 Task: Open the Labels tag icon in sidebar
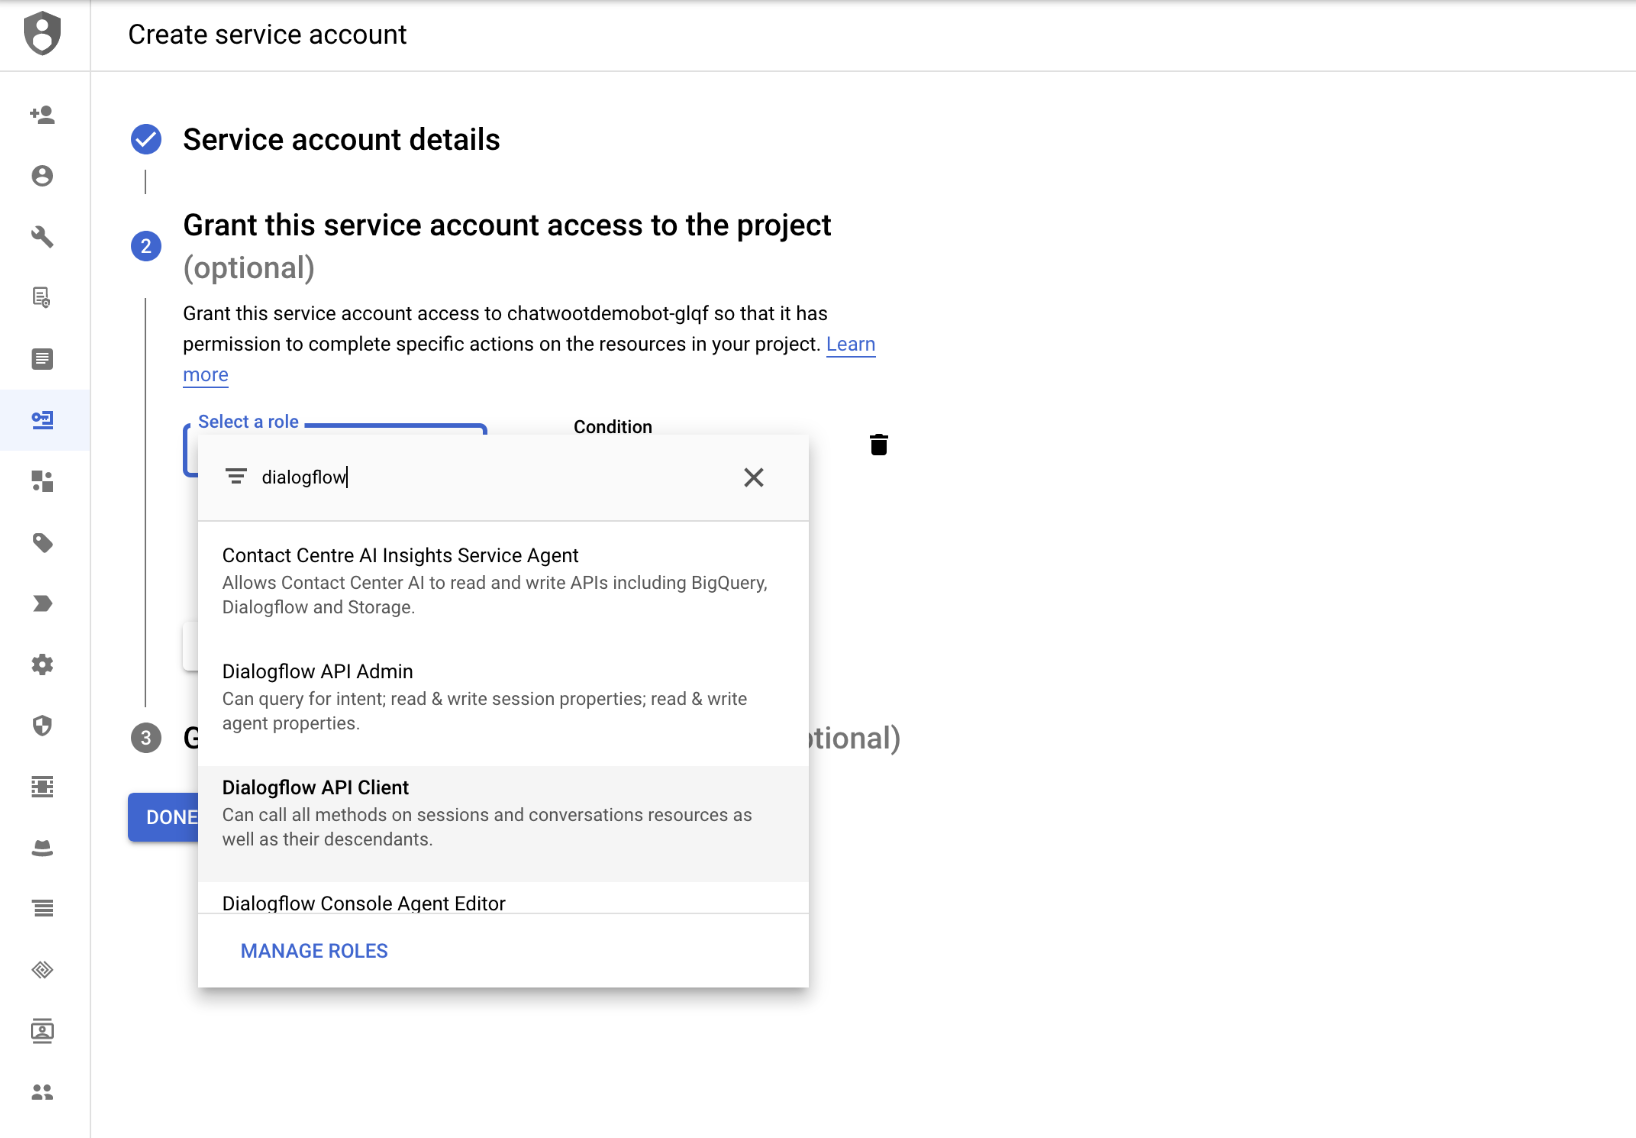[42, 543]
